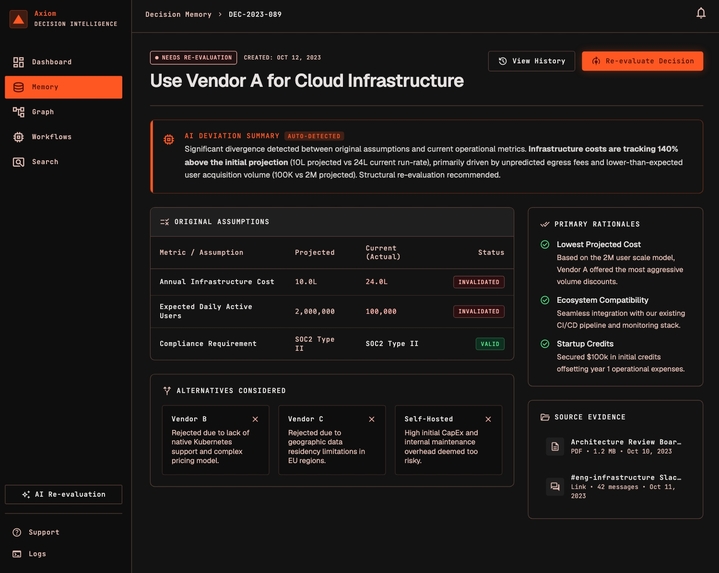Click the Annual Infrastructure Cost row label
The width and height of the screenshot is (719, 573).
tap(216, 282)
